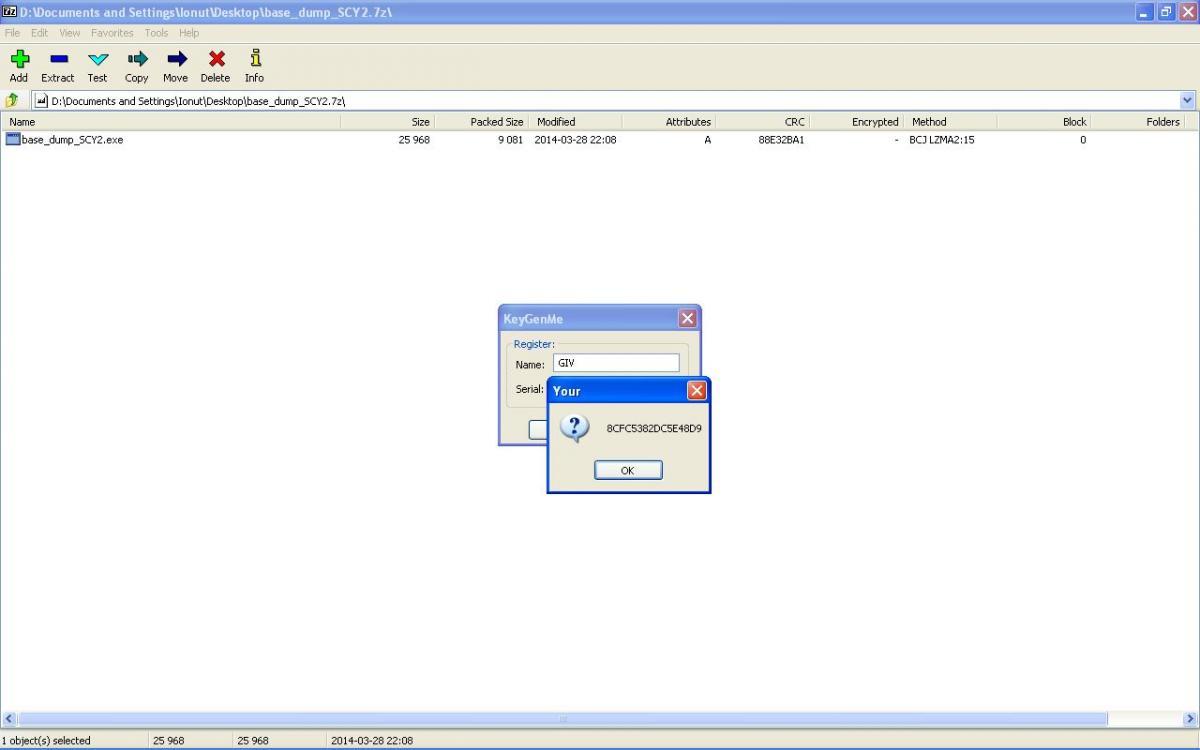Click method value BCJ LZMA2:15

[942, 140]
